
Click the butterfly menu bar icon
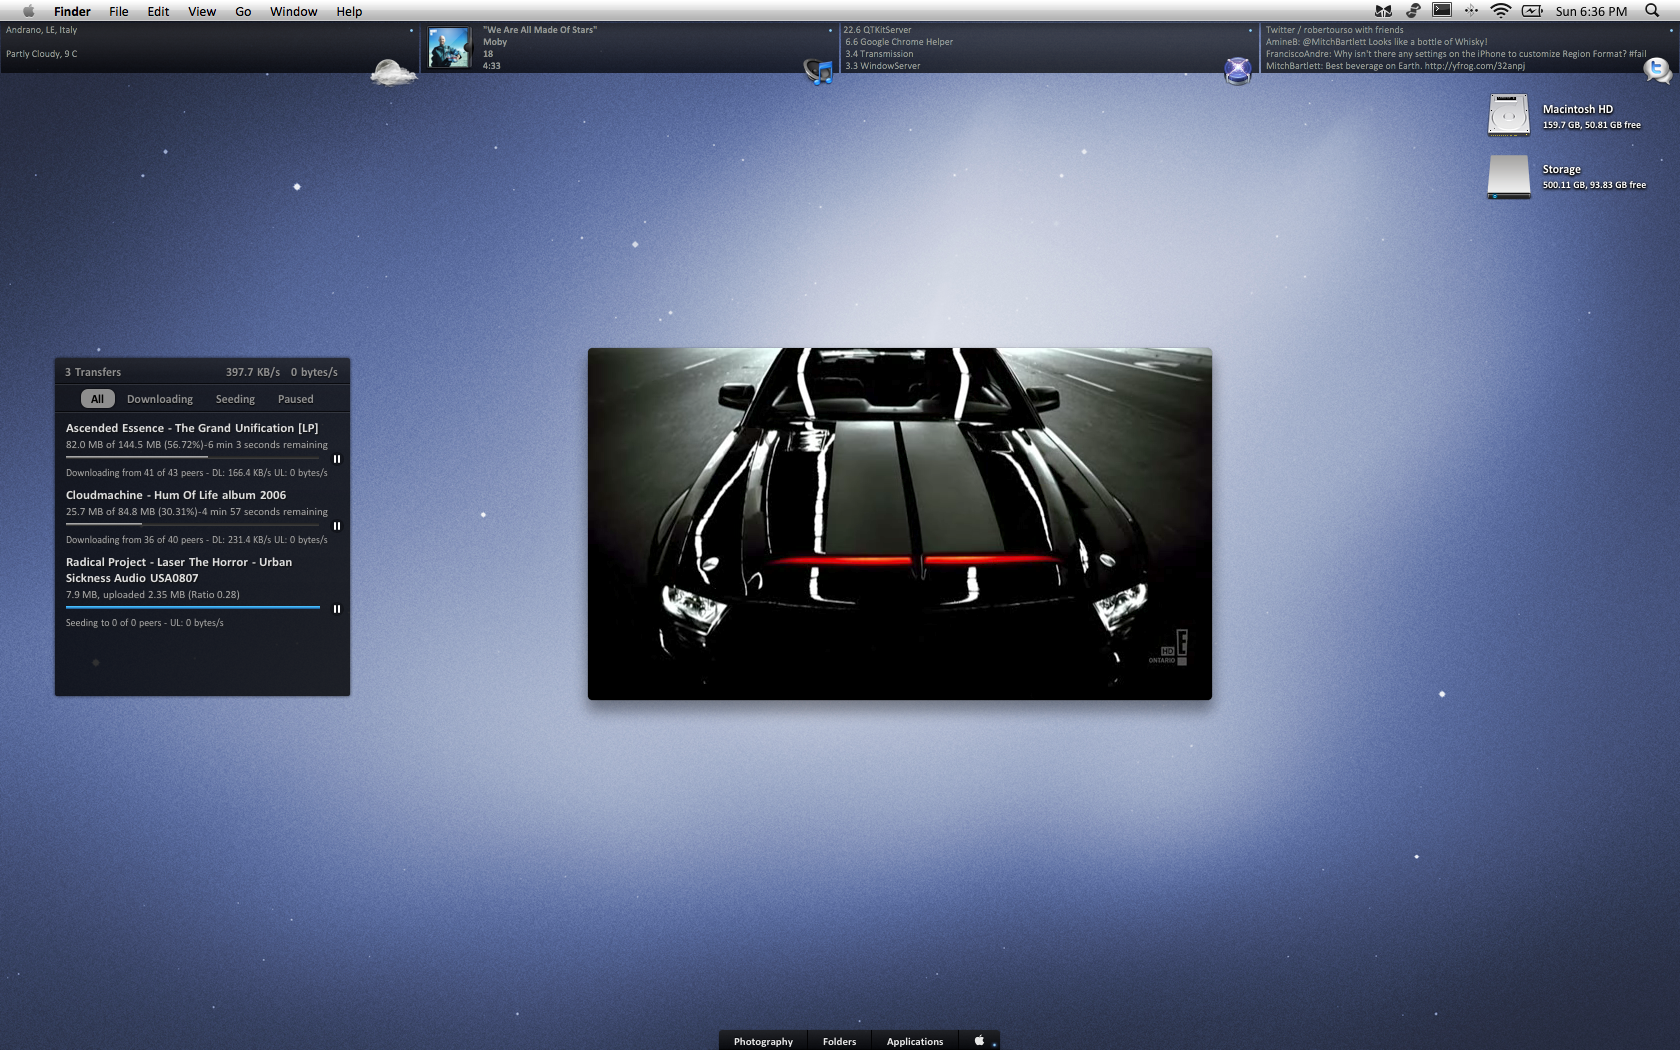[x=1383, y=11]
